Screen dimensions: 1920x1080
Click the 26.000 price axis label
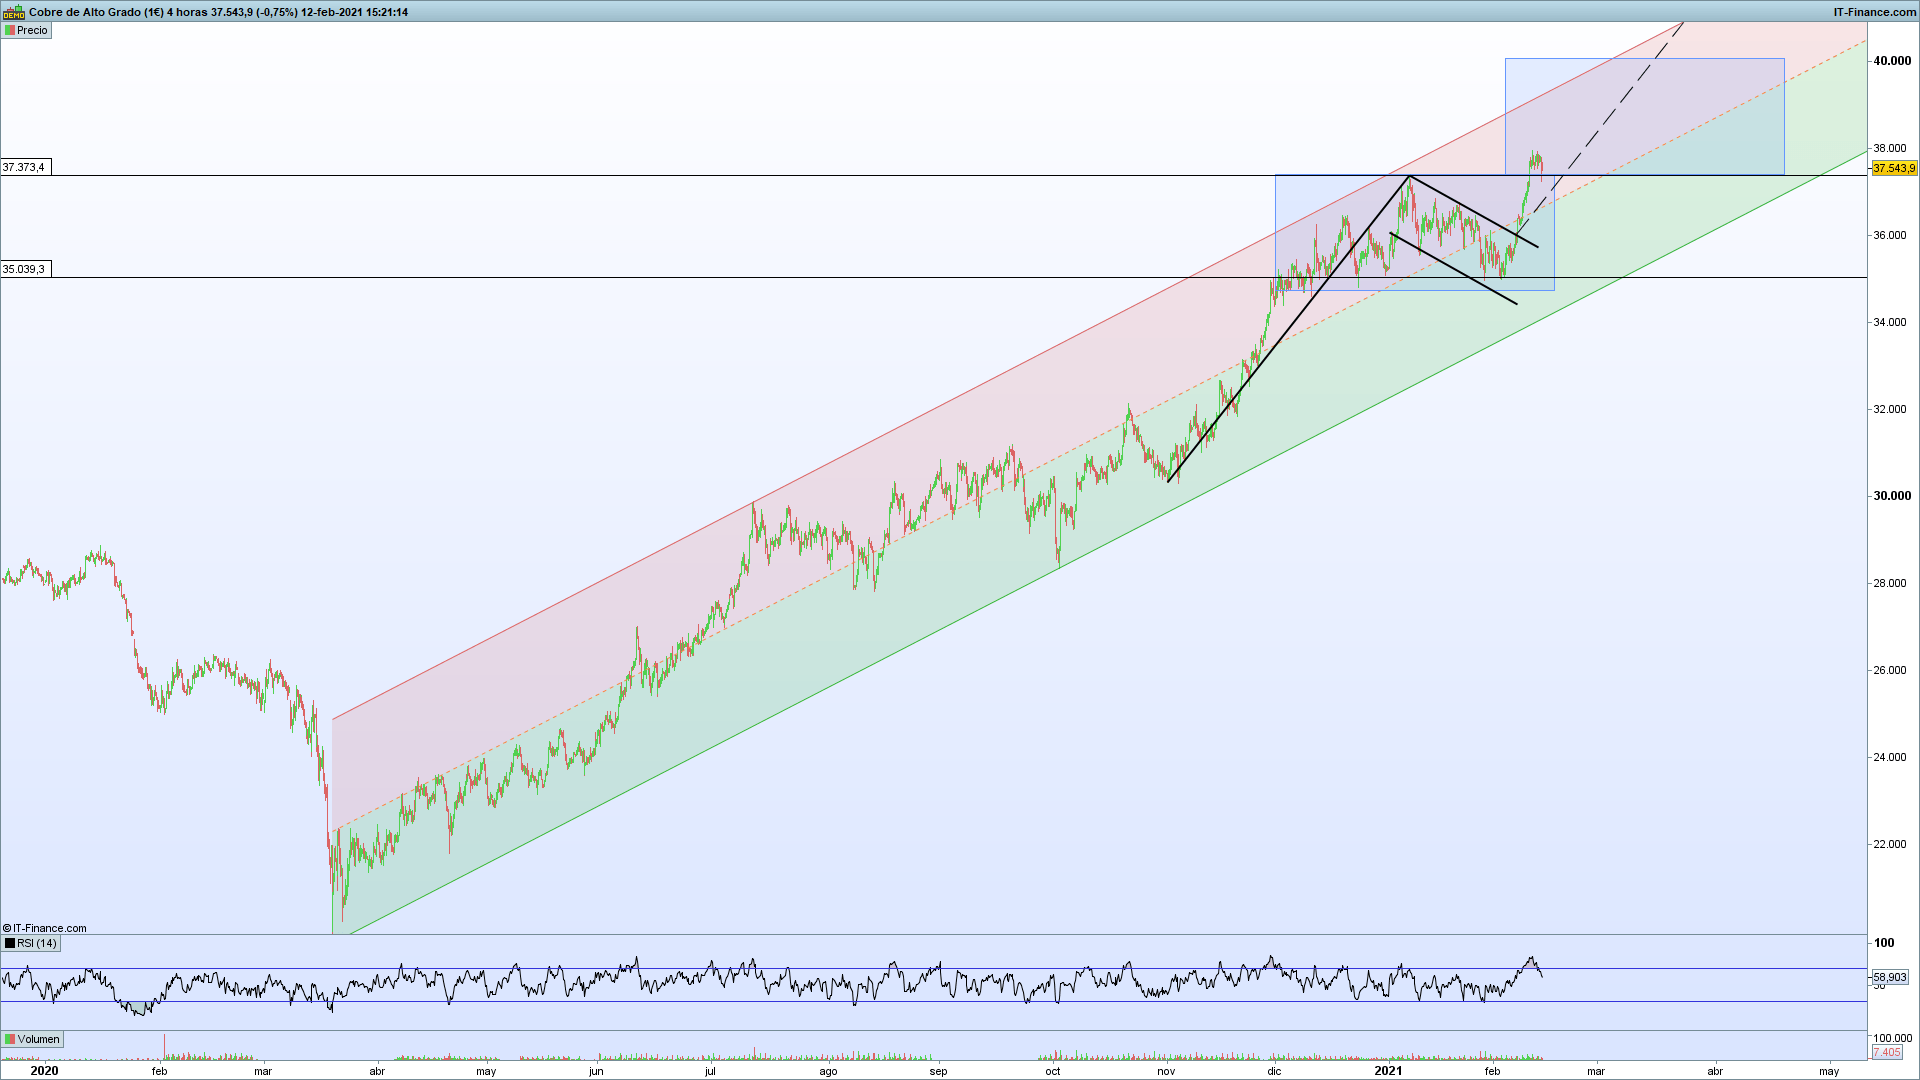pos(1890,670)
